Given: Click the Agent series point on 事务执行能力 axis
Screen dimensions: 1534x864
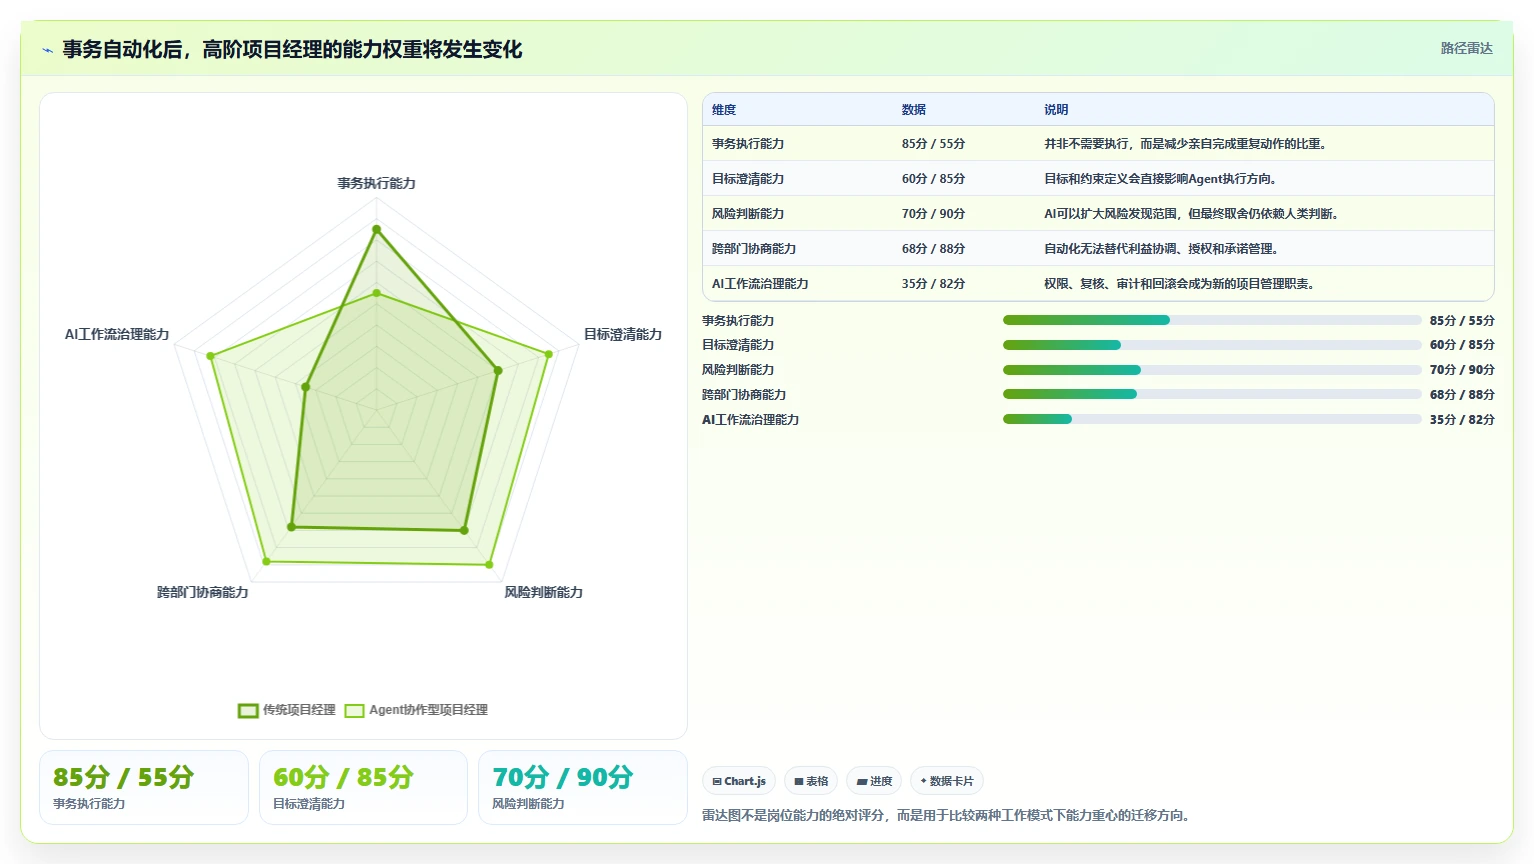Looking at the screenshot, I should pos(377,293).
